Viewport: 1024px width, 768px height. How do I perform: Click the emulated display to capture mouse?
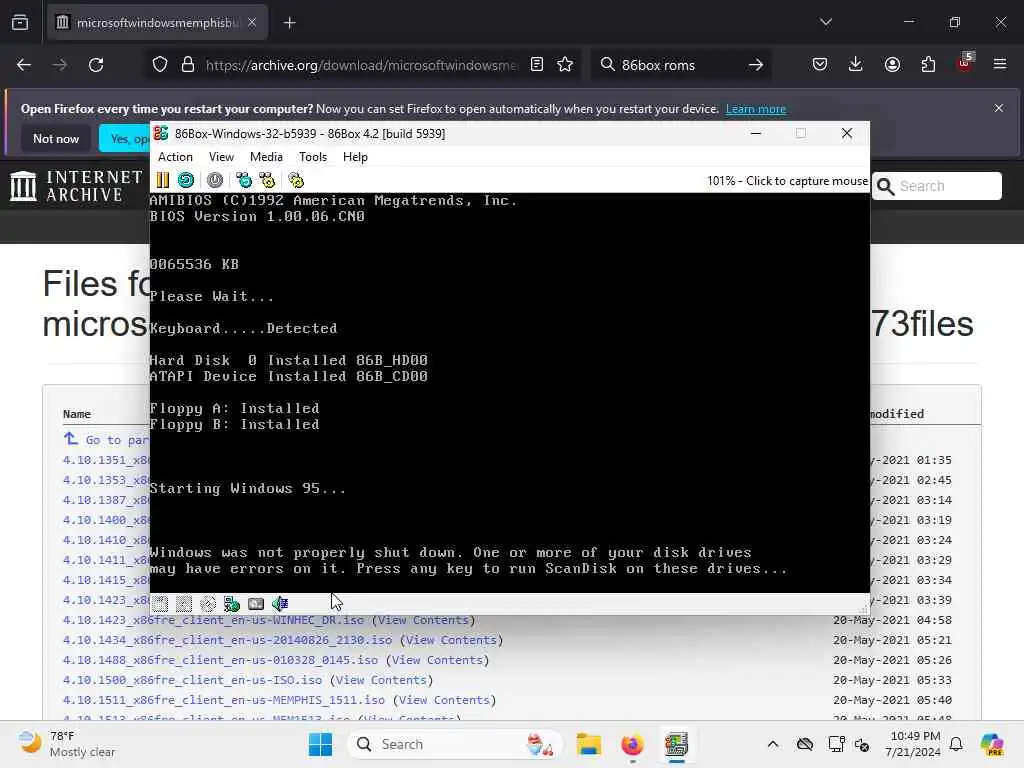tap(509, 392)
